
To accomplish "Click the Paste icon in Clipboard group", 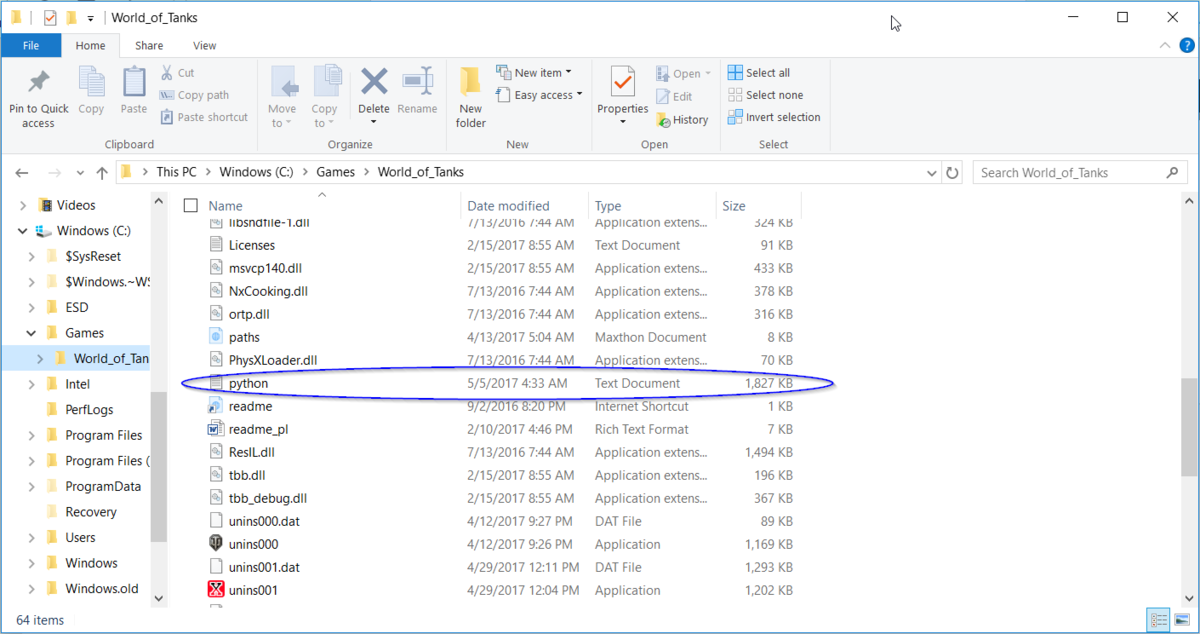I will tap(134, 83).
